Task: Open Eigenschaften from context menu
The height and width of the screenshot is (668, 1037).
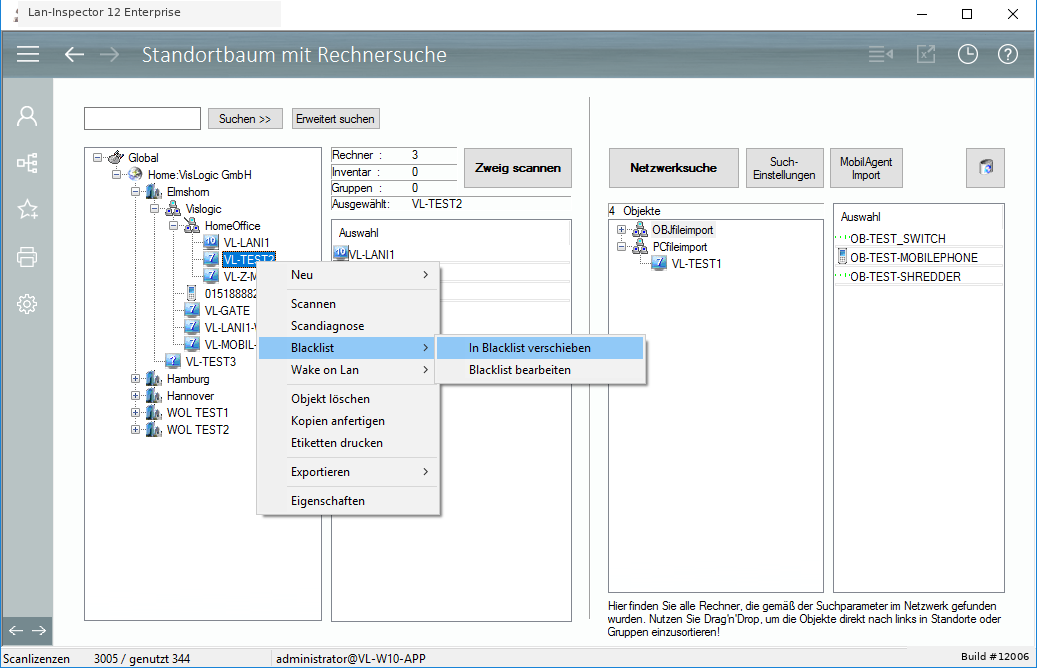Action: [348, 501]
